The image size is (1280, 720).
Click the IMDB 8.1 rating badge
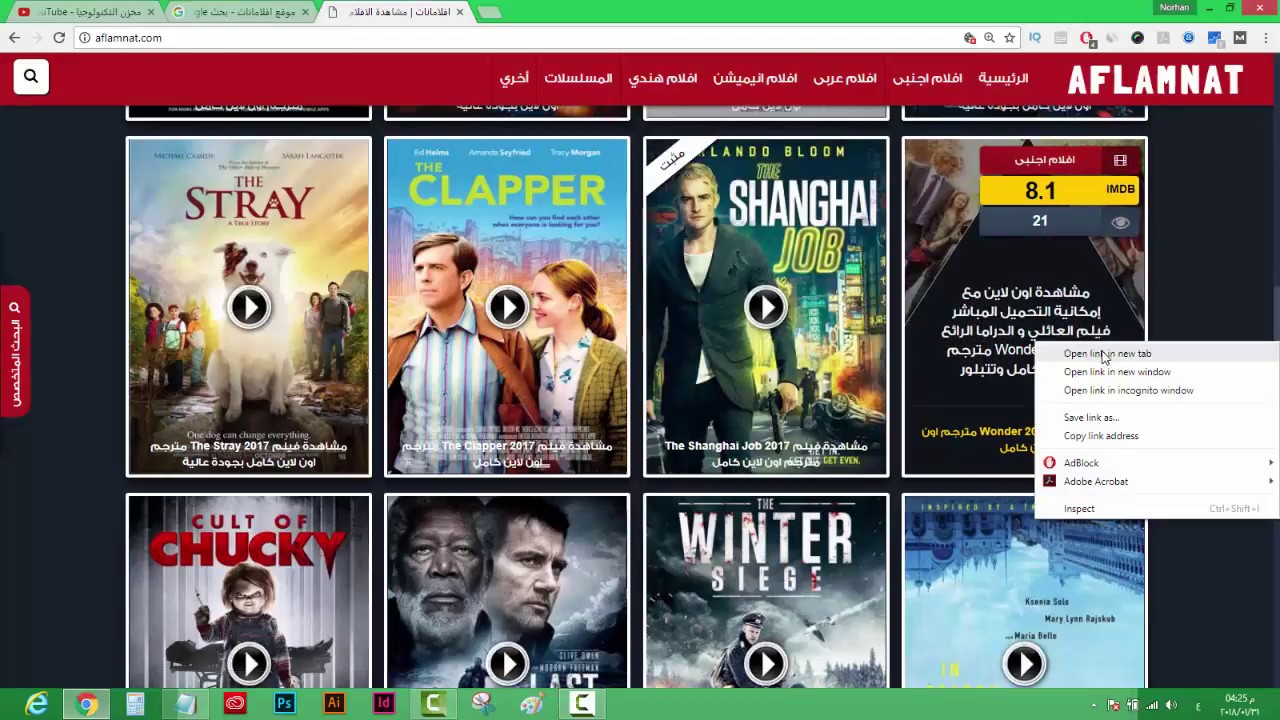[x=1060, y=190]
